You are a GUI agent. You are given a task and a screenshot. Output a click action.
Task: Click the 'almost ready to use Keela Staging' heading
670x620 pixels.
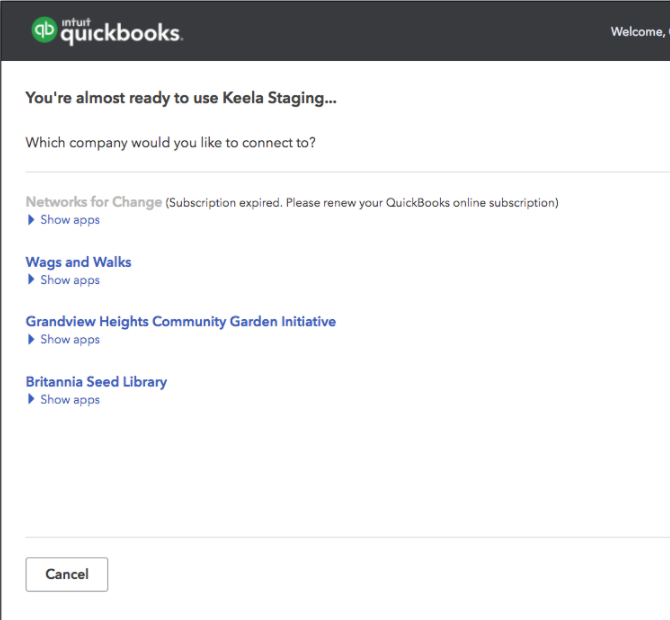(x=181, y=98)
